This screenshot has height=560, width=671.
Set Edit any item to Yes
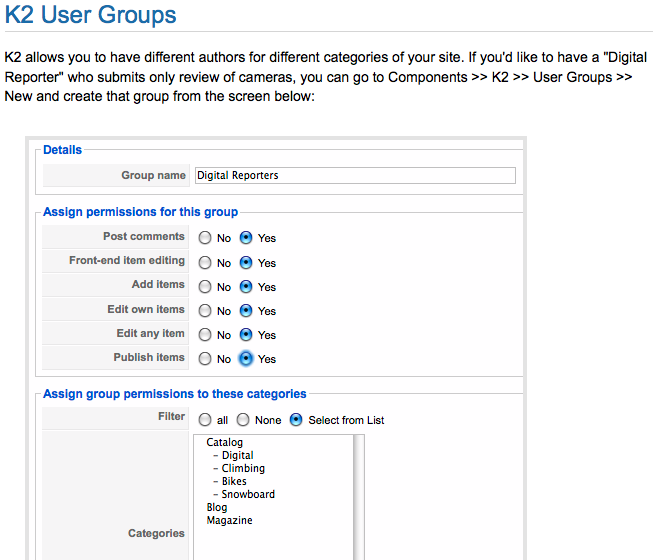pos(246,335)
